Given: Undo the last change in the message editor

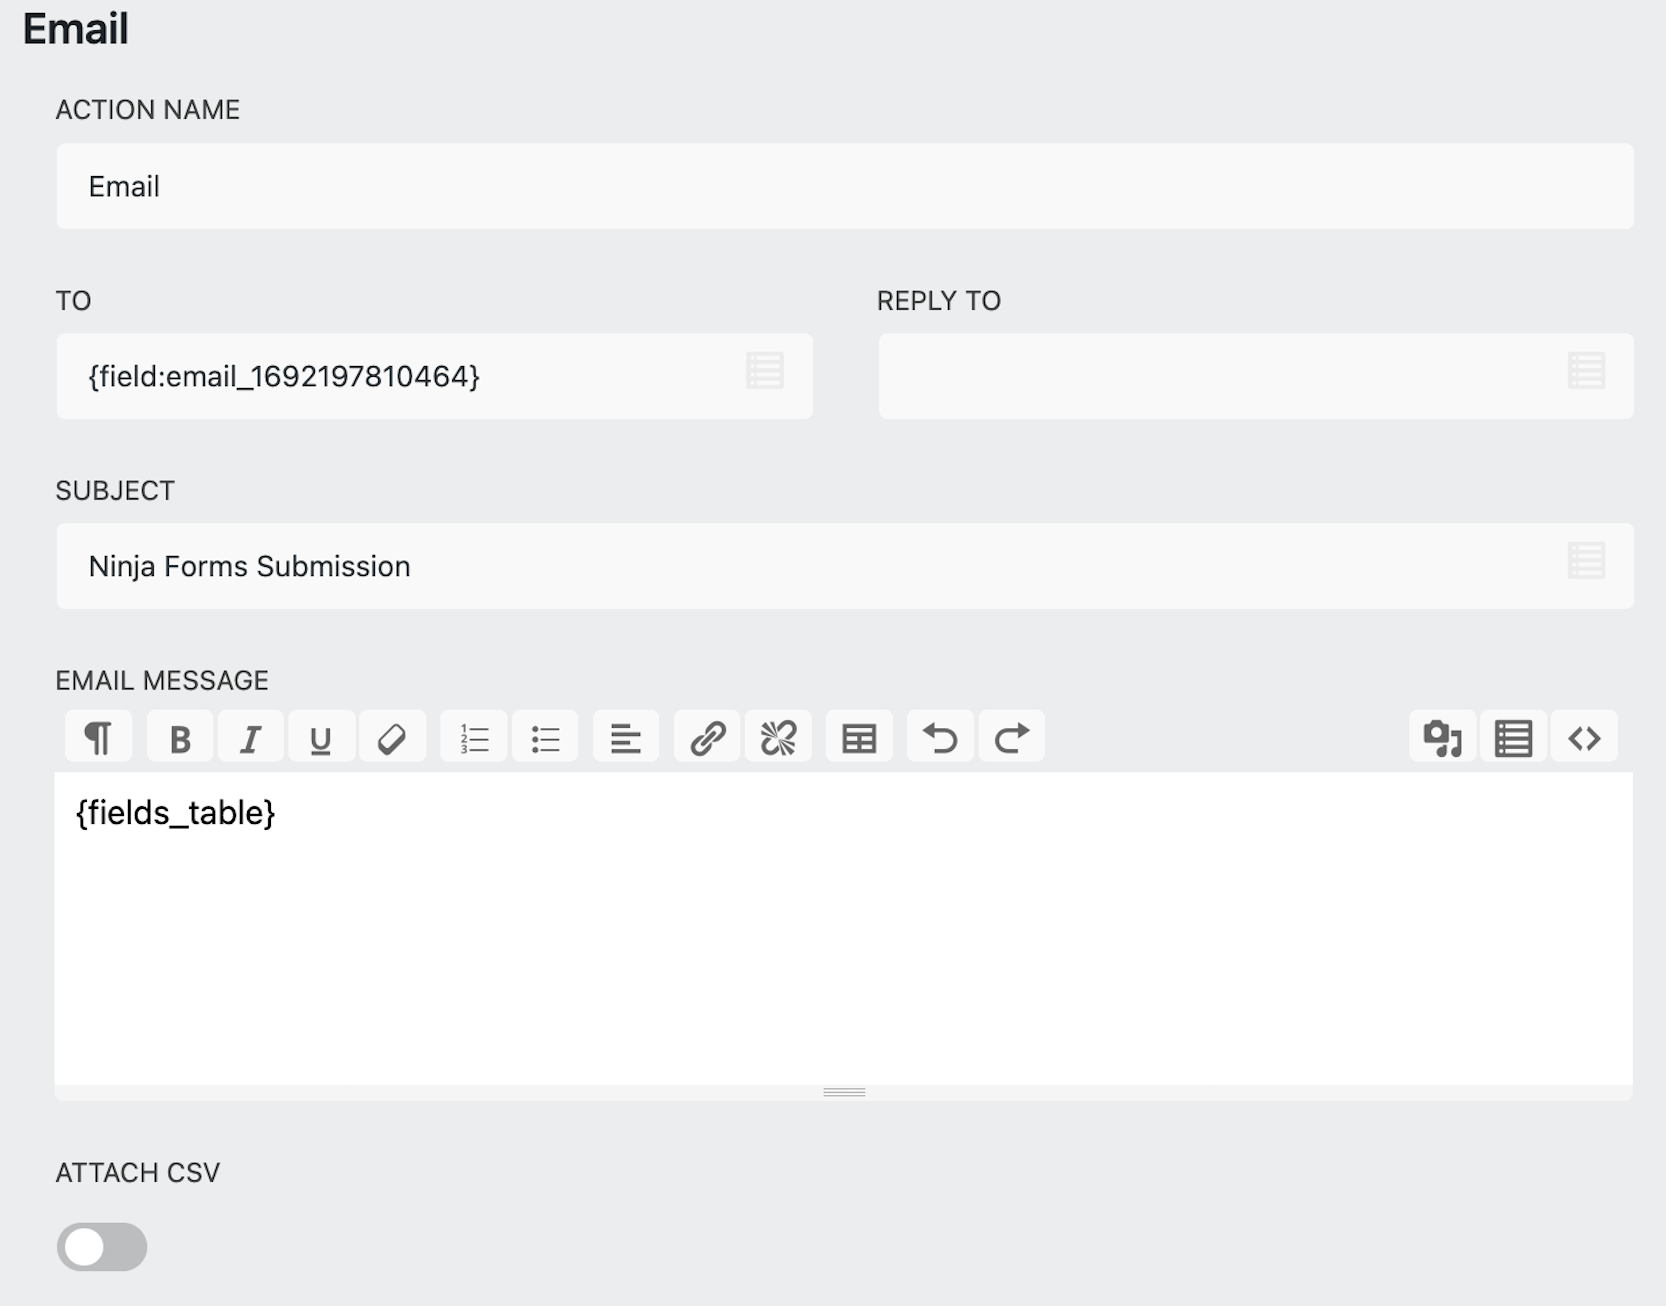Looking at the screenshot, I should tap(939, 737).
